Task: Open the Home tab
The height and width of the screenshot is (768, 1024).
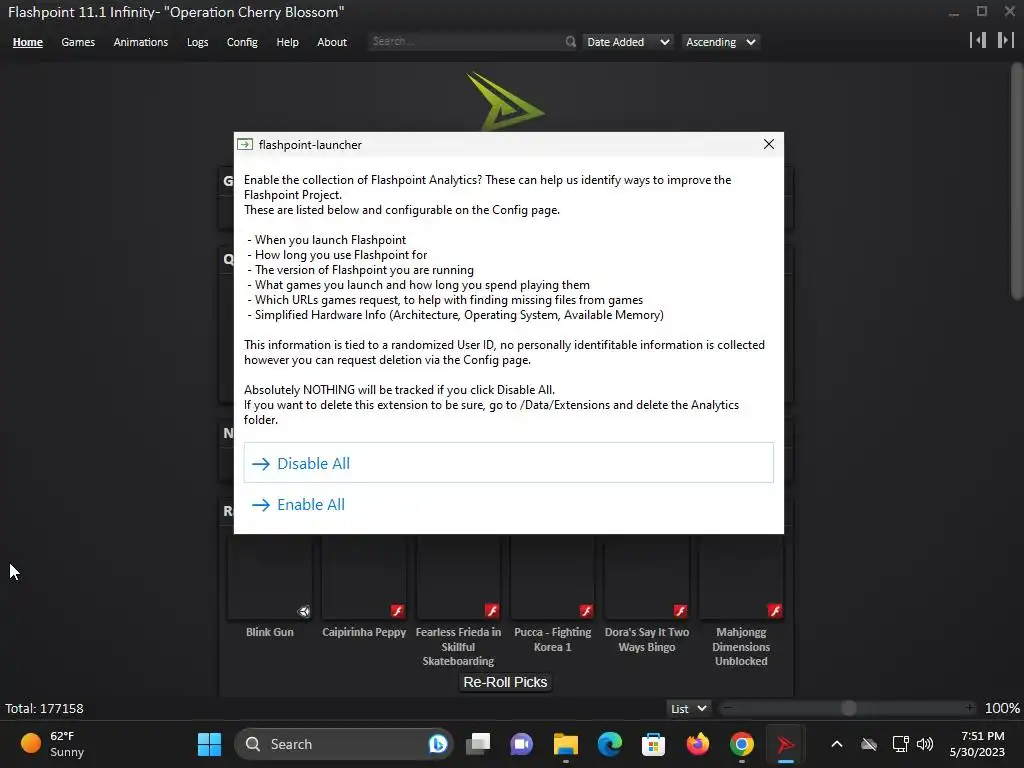Action: [27, 42]
